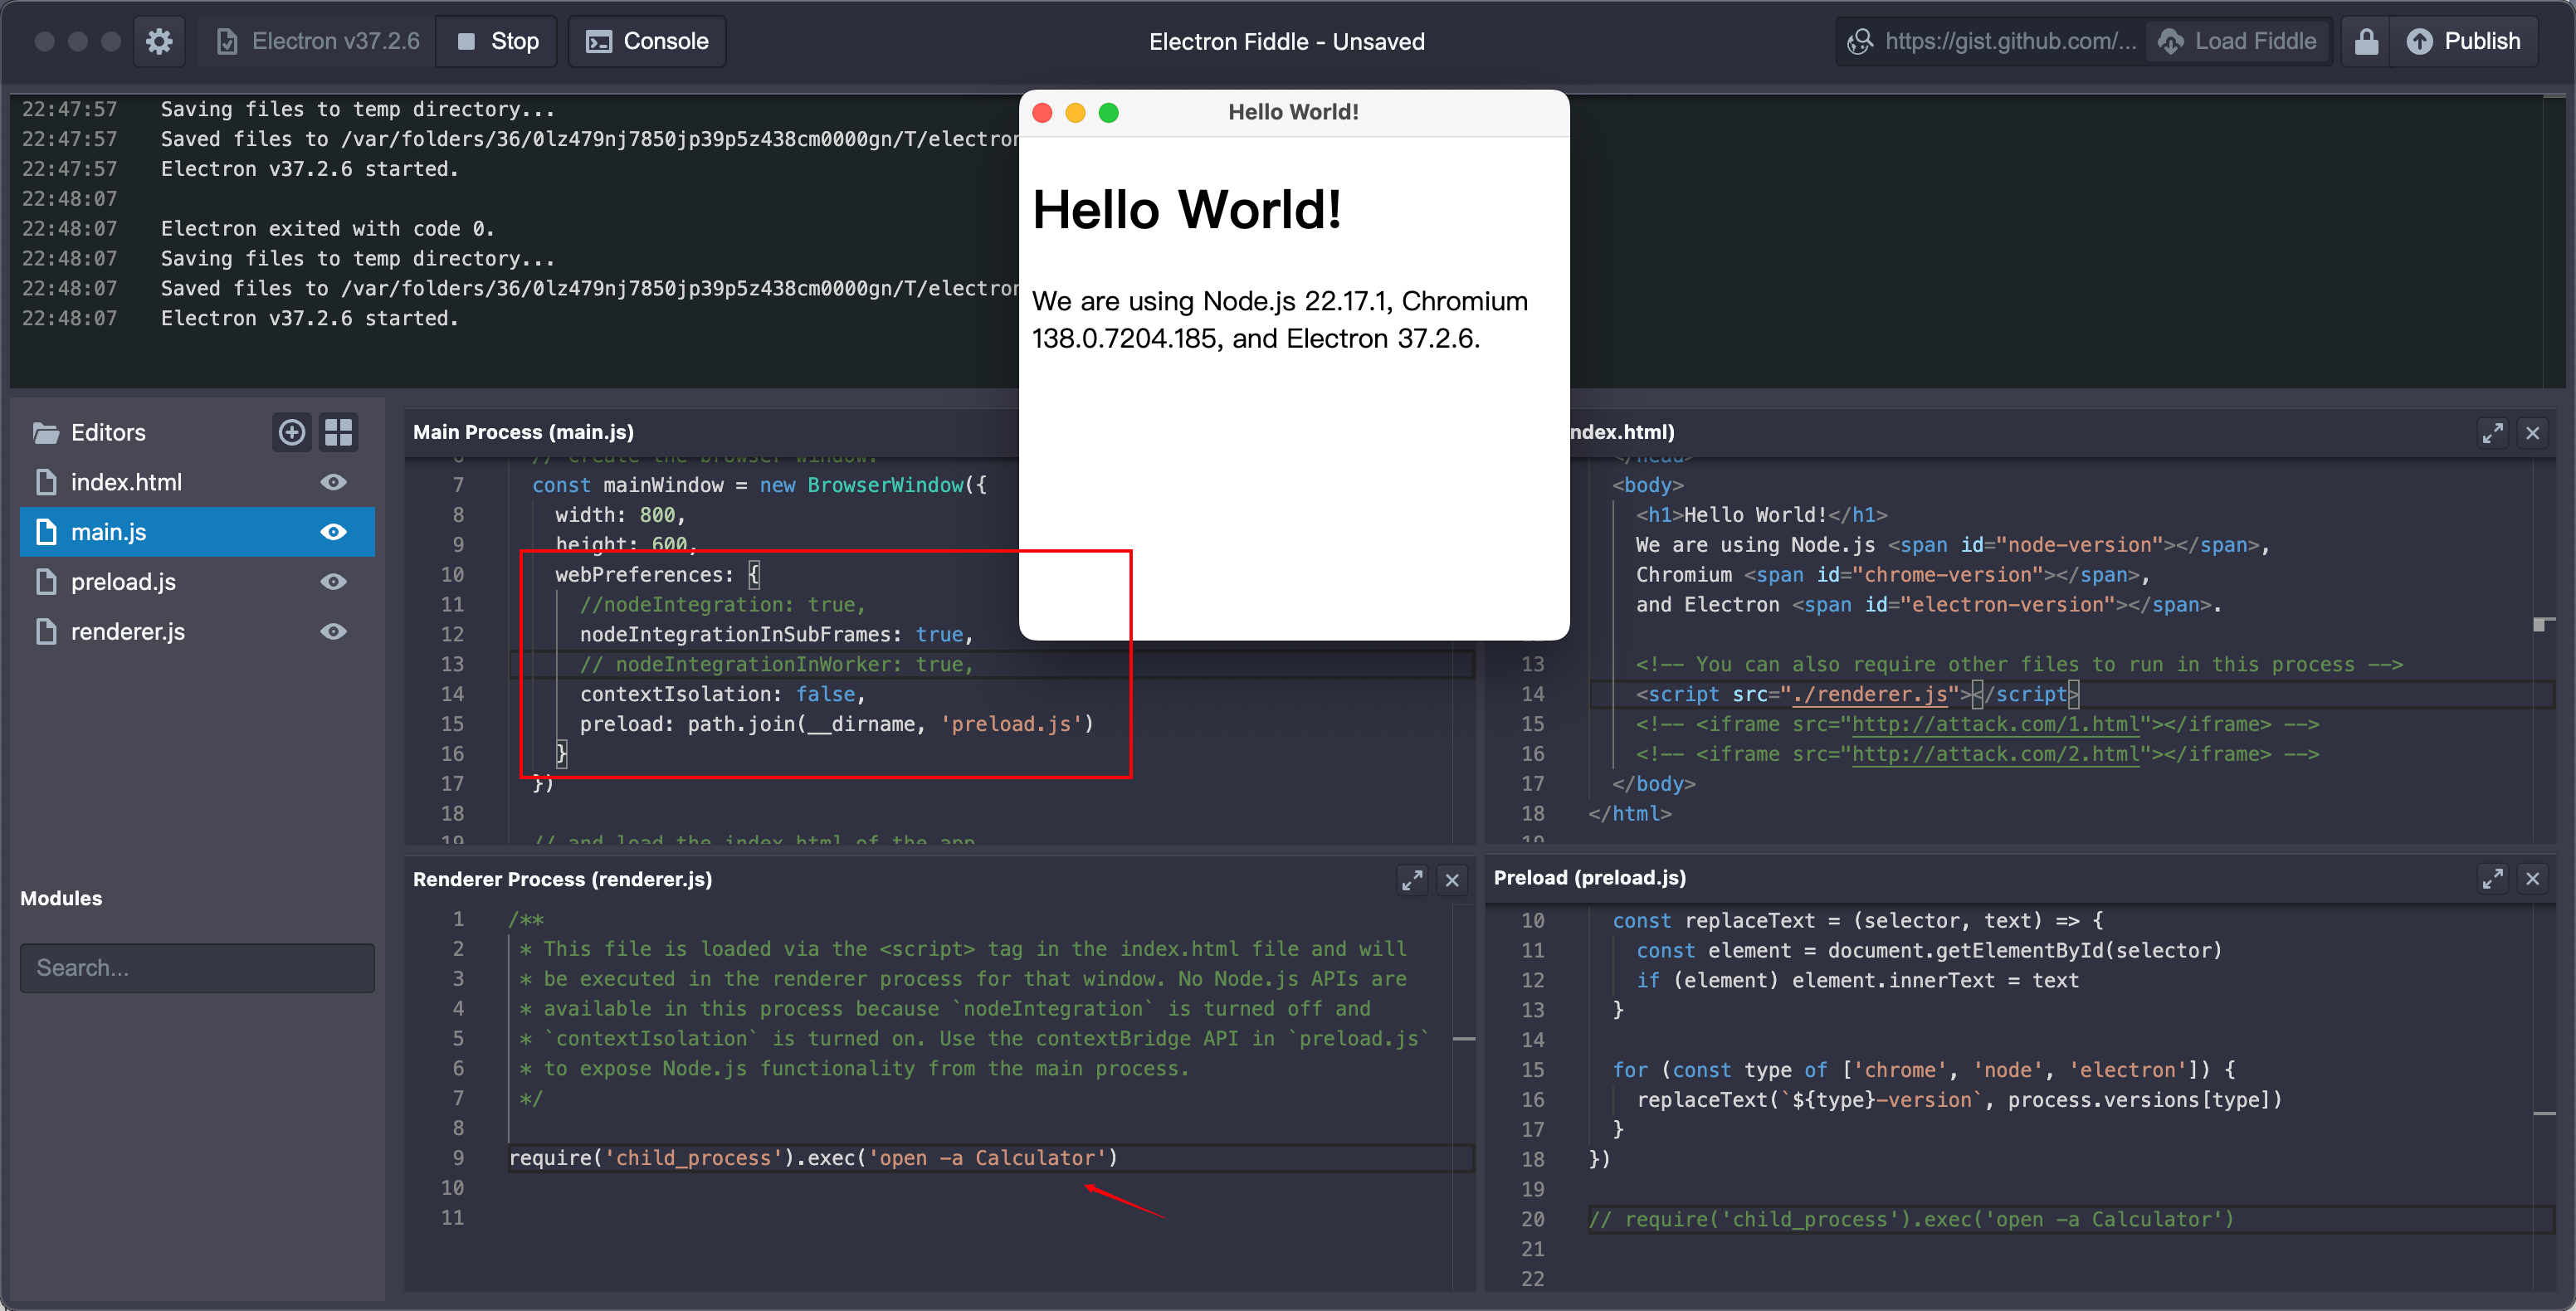The height and width of the screenshot is (1311, 2576).
Task: Close the index.html editor panel
Action: click(x=2532, y=433)
